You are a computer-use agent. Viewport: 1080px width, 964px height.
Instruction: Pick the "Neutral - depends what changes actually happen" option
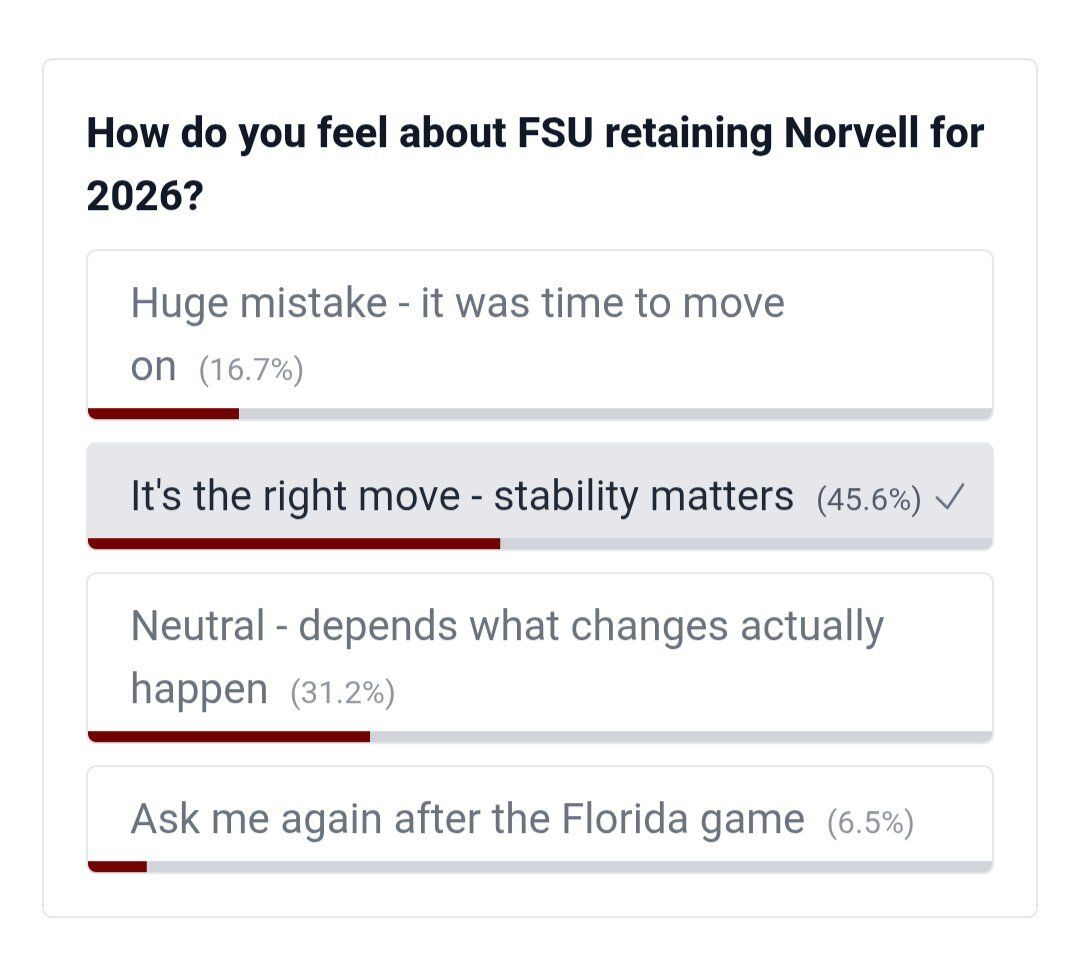point(507,628)
